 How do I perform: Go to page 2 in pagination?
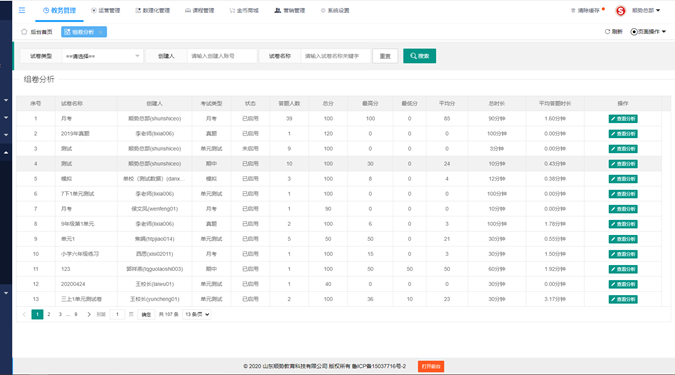[49, 314]
